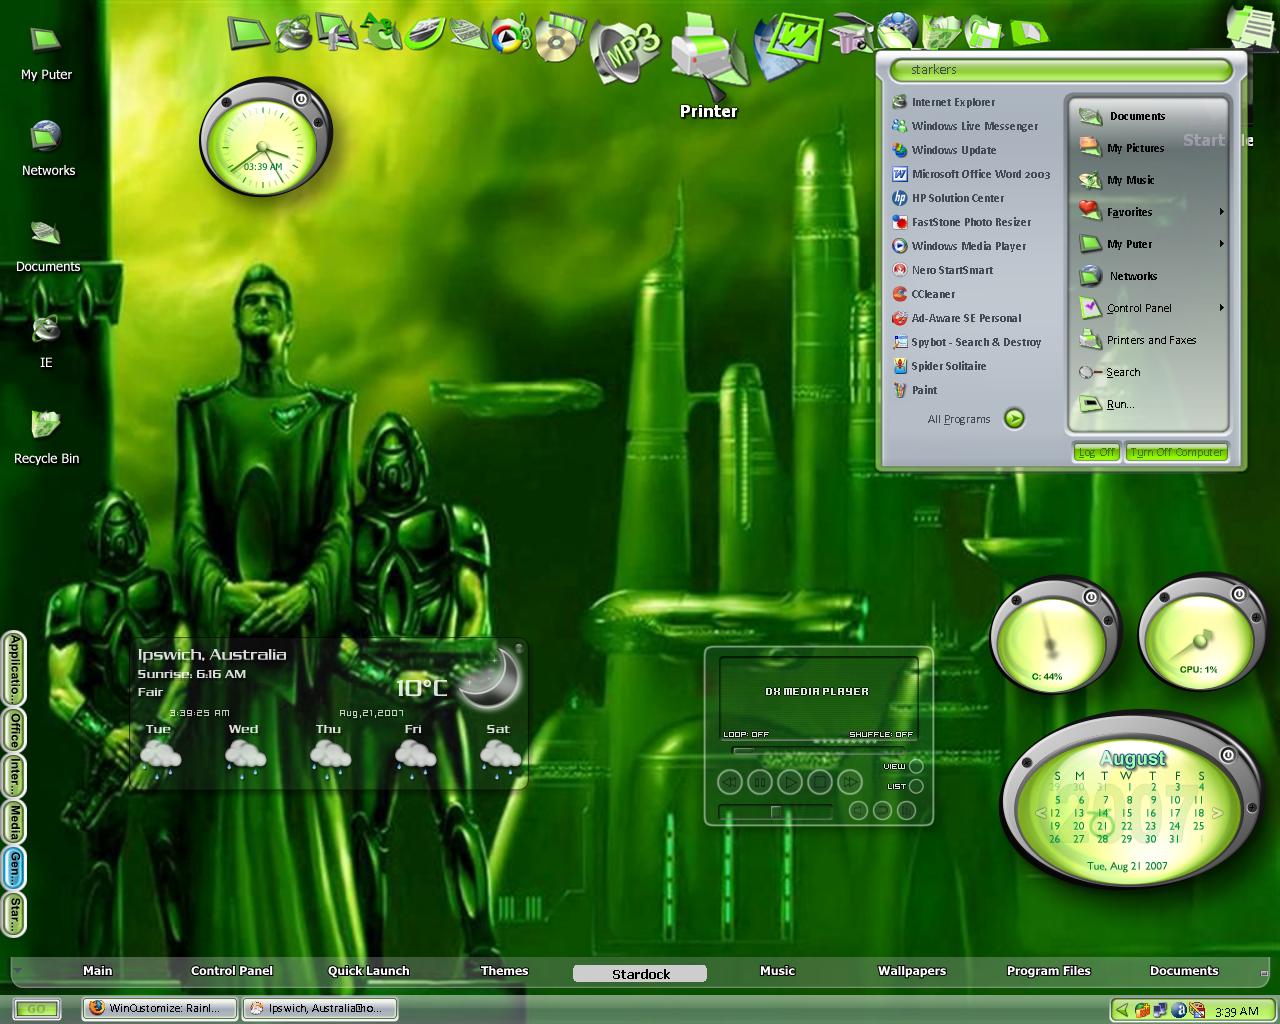Image resolution: width=1280 pixels, height=1024 pixels.
Task: Open the Printer icon in the dock
Action: 707,58
